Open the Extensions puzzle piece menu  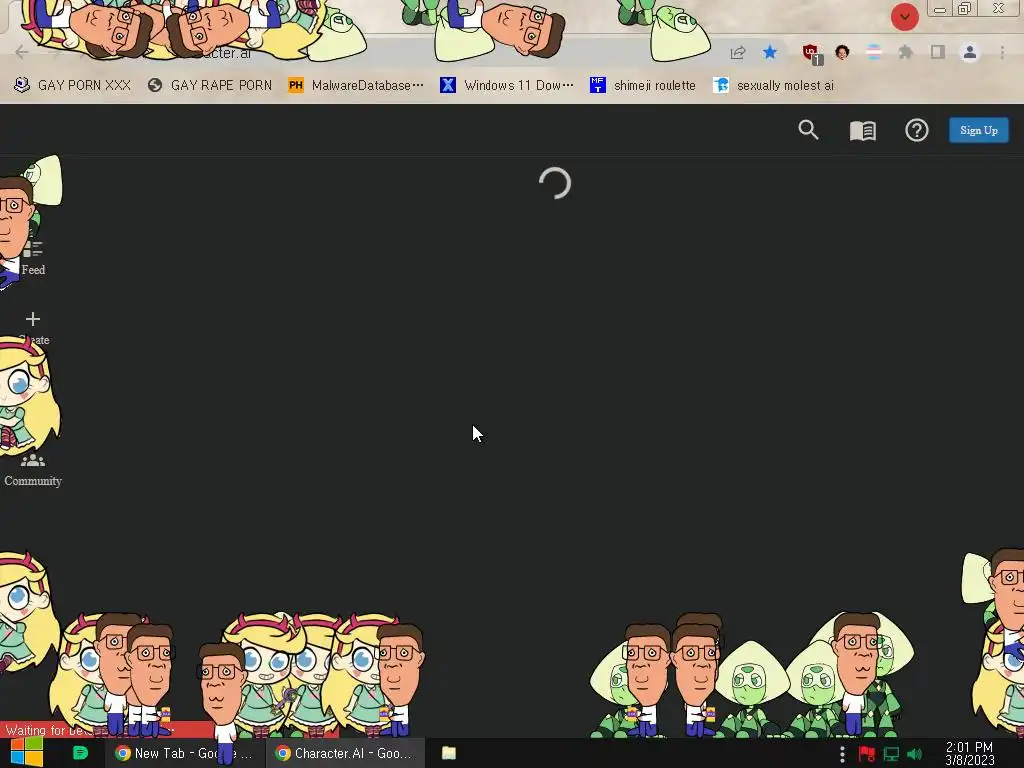[905, 52]
